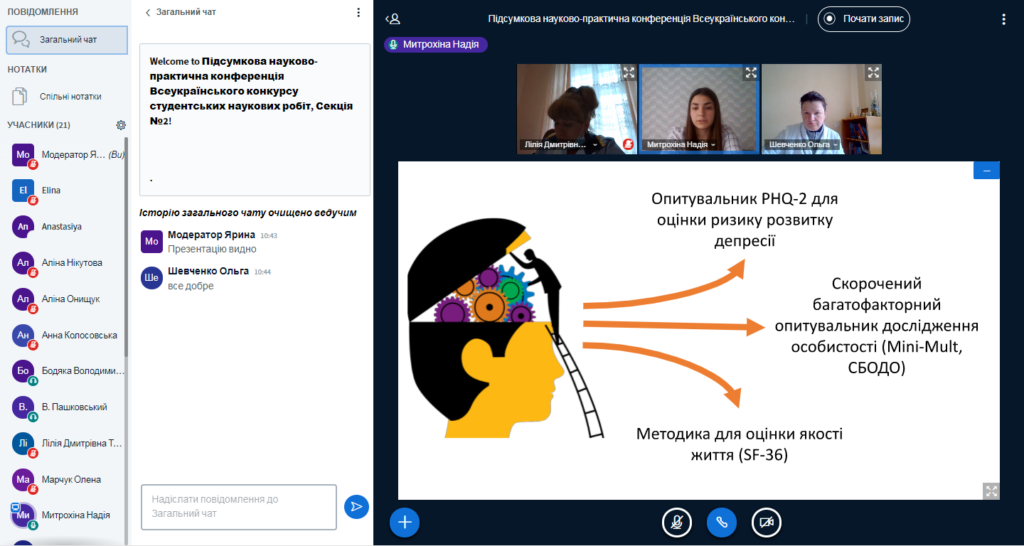This screenshot has height=546, width=1024.
Task: Select Загальний чат in the sidebar
Action: (x=66, y=39)
